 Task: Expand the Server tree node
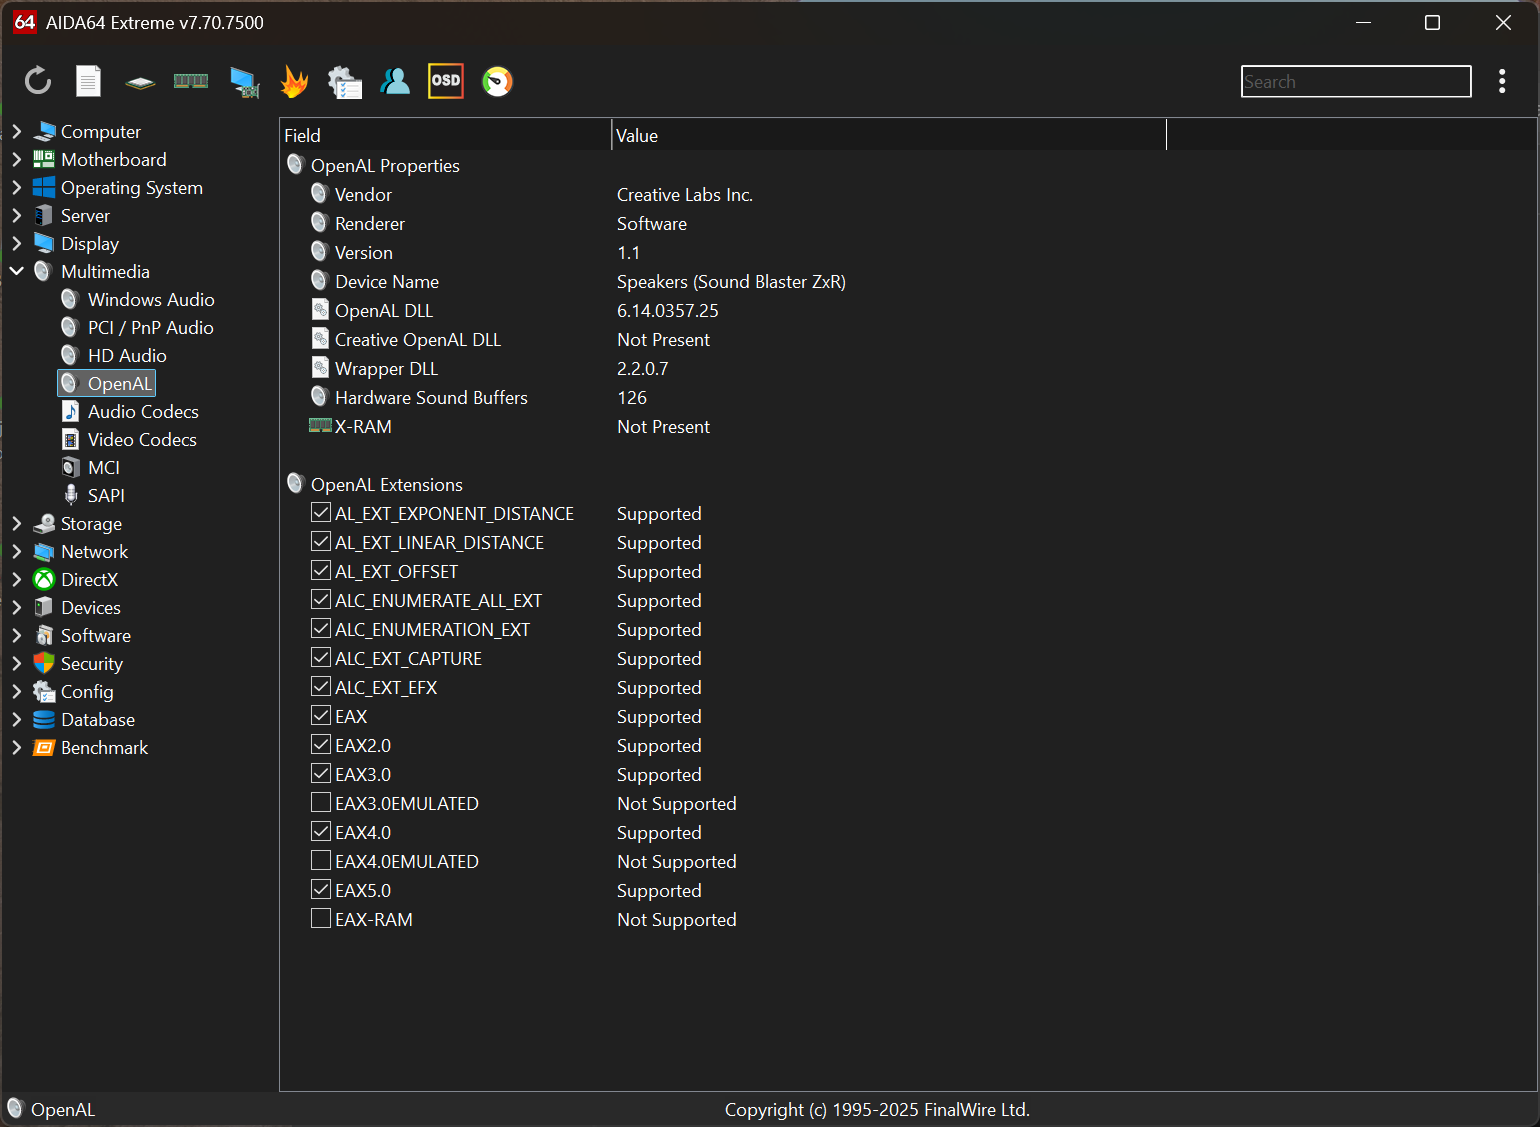16,215
